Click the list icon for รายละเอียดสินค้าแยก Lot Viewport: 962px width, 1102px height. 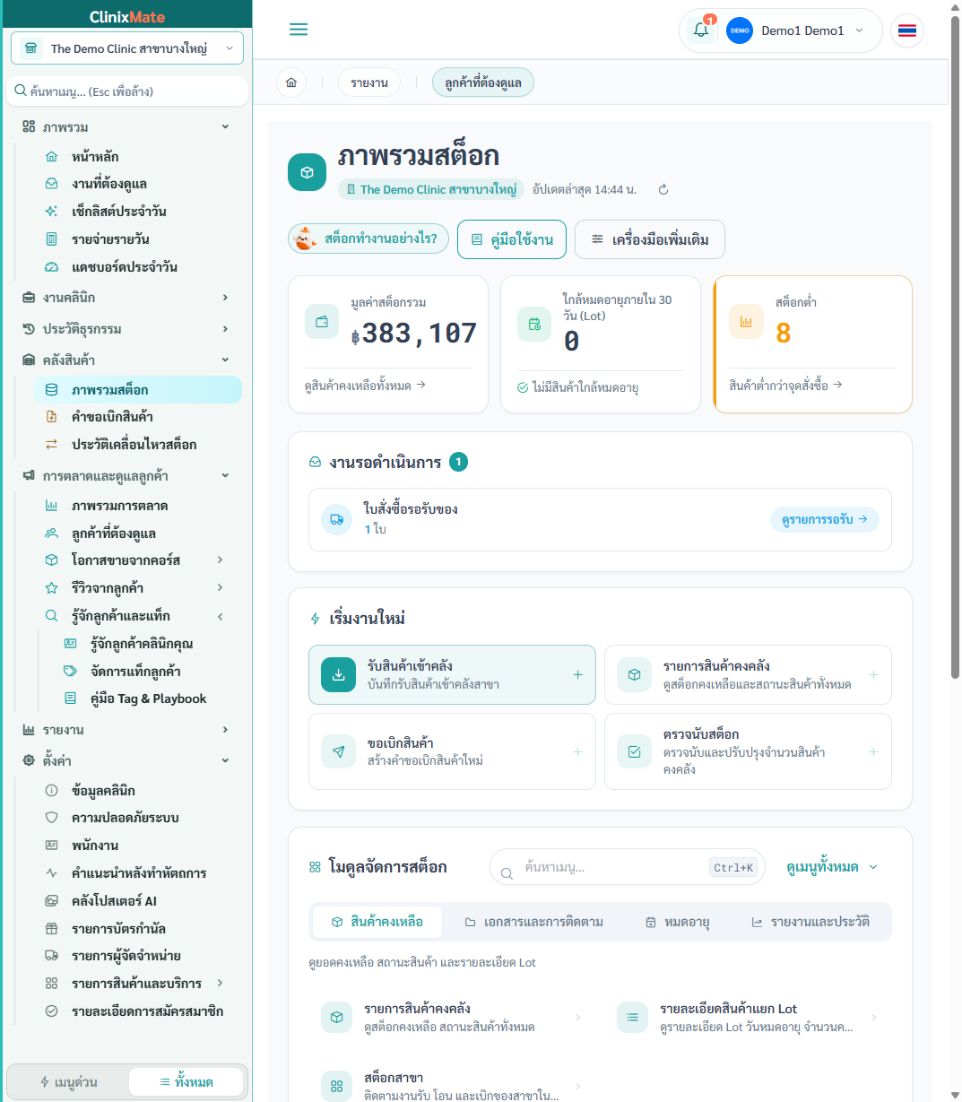tap(632, 1017)
